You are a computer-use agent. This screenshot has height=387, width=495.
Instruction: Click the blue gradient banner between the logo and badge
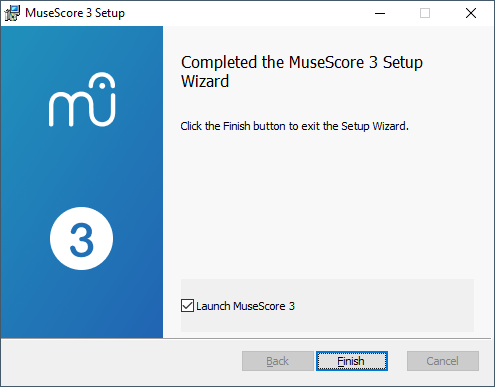(x=82, y=167)
